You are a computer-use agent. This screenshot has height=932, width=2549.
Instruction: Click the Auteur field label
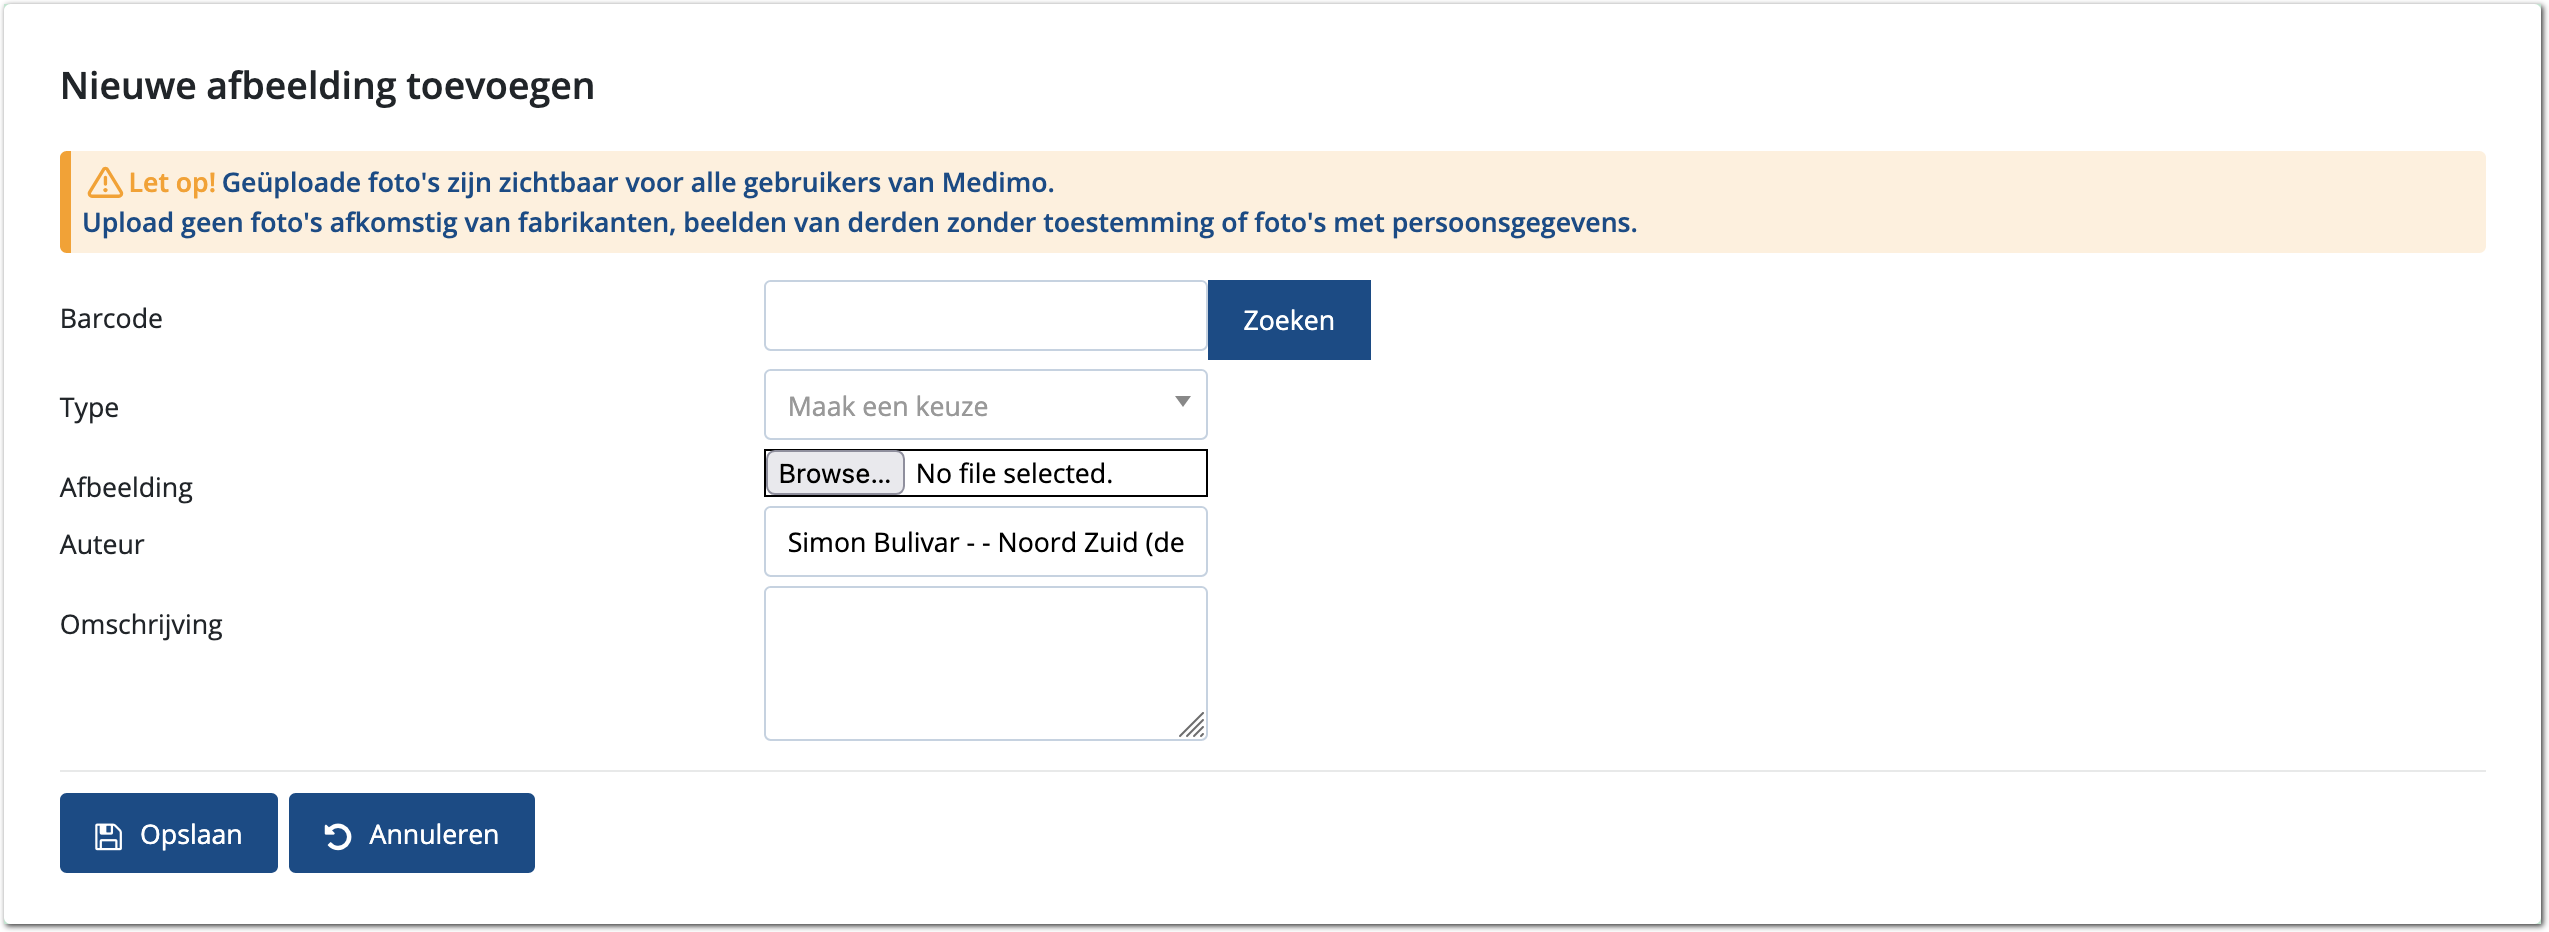(x=102, y=545)
